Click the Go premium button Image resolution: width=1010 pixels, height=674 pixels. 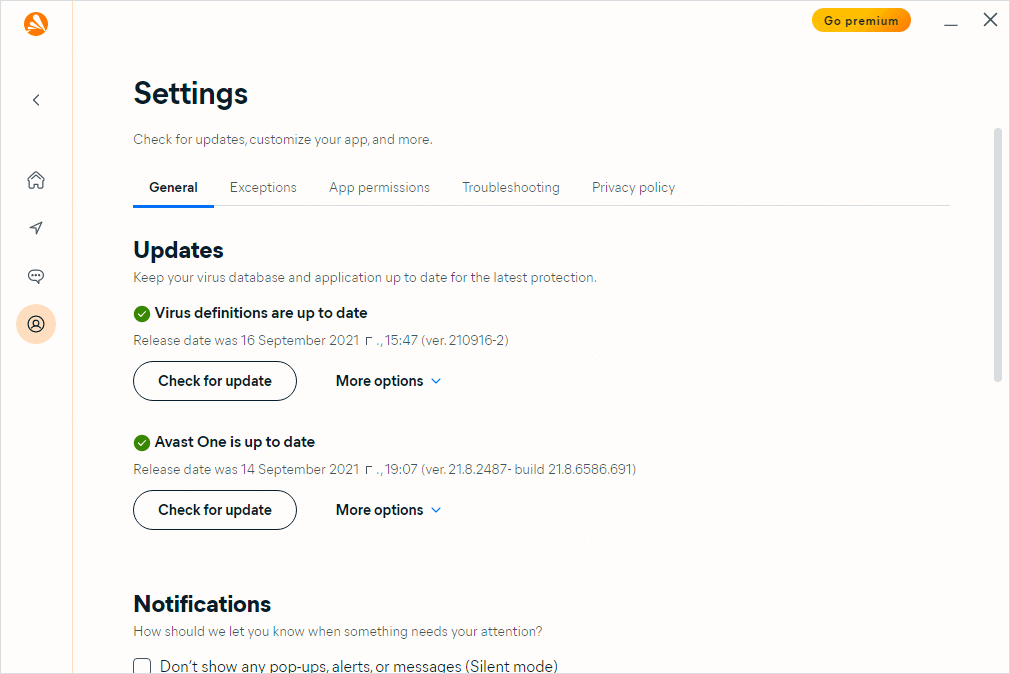pos(860,21)
